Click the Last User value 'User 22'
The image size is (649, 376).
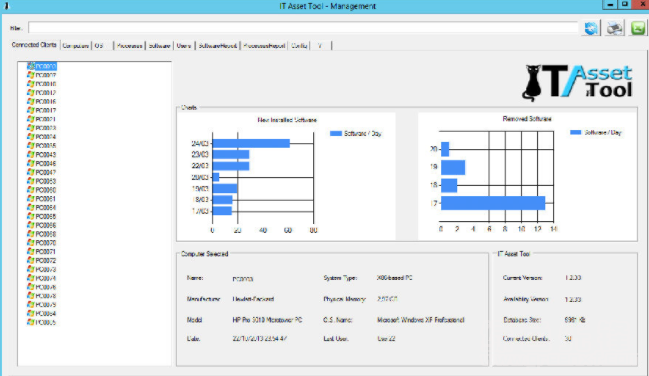pyautogui.click(x=386, y=339)
